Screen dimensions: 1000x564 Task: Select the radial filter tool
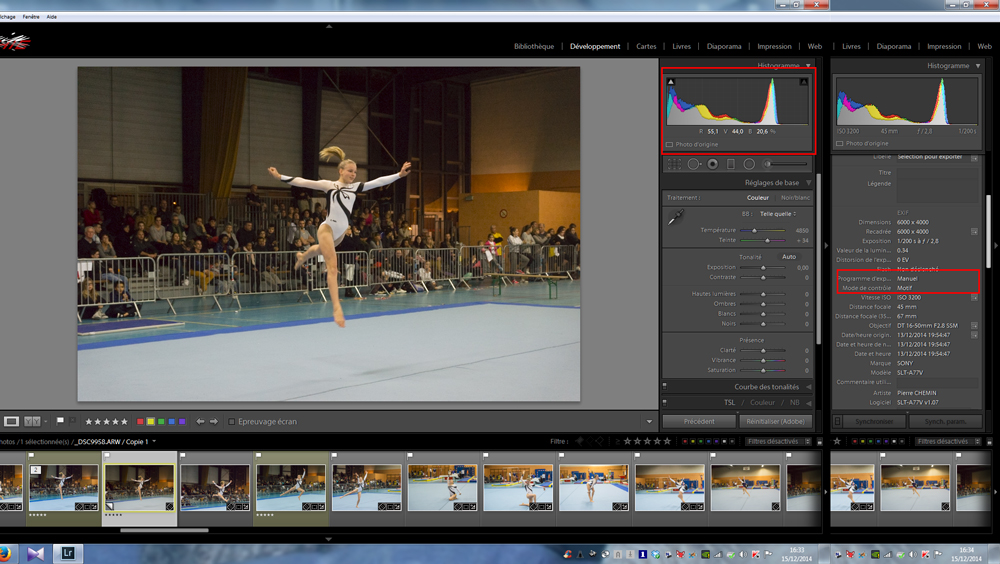749,164
